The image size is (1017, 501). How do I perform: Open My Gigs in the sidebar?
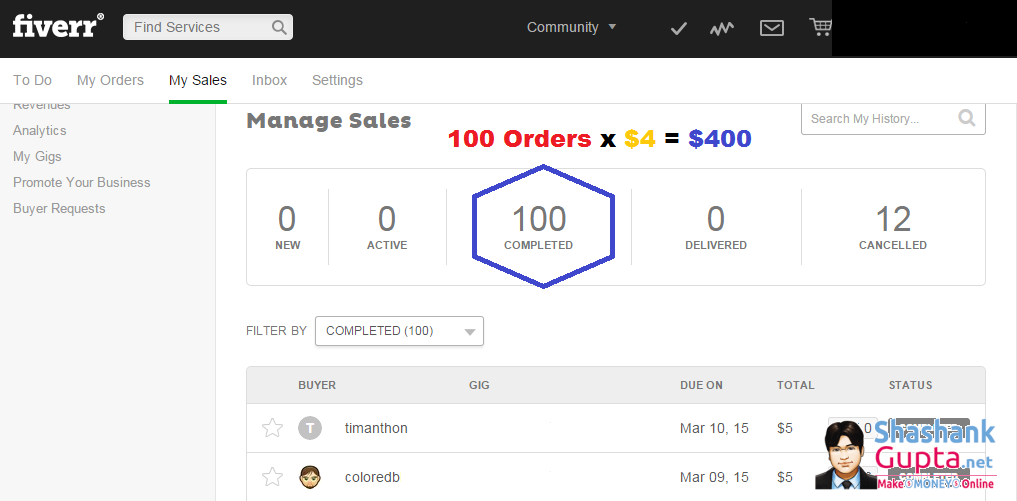coord(37,156)
